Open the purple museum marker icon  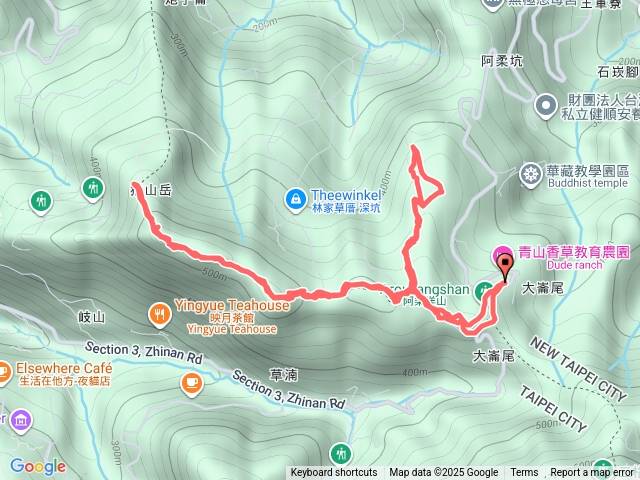(21, 420)
